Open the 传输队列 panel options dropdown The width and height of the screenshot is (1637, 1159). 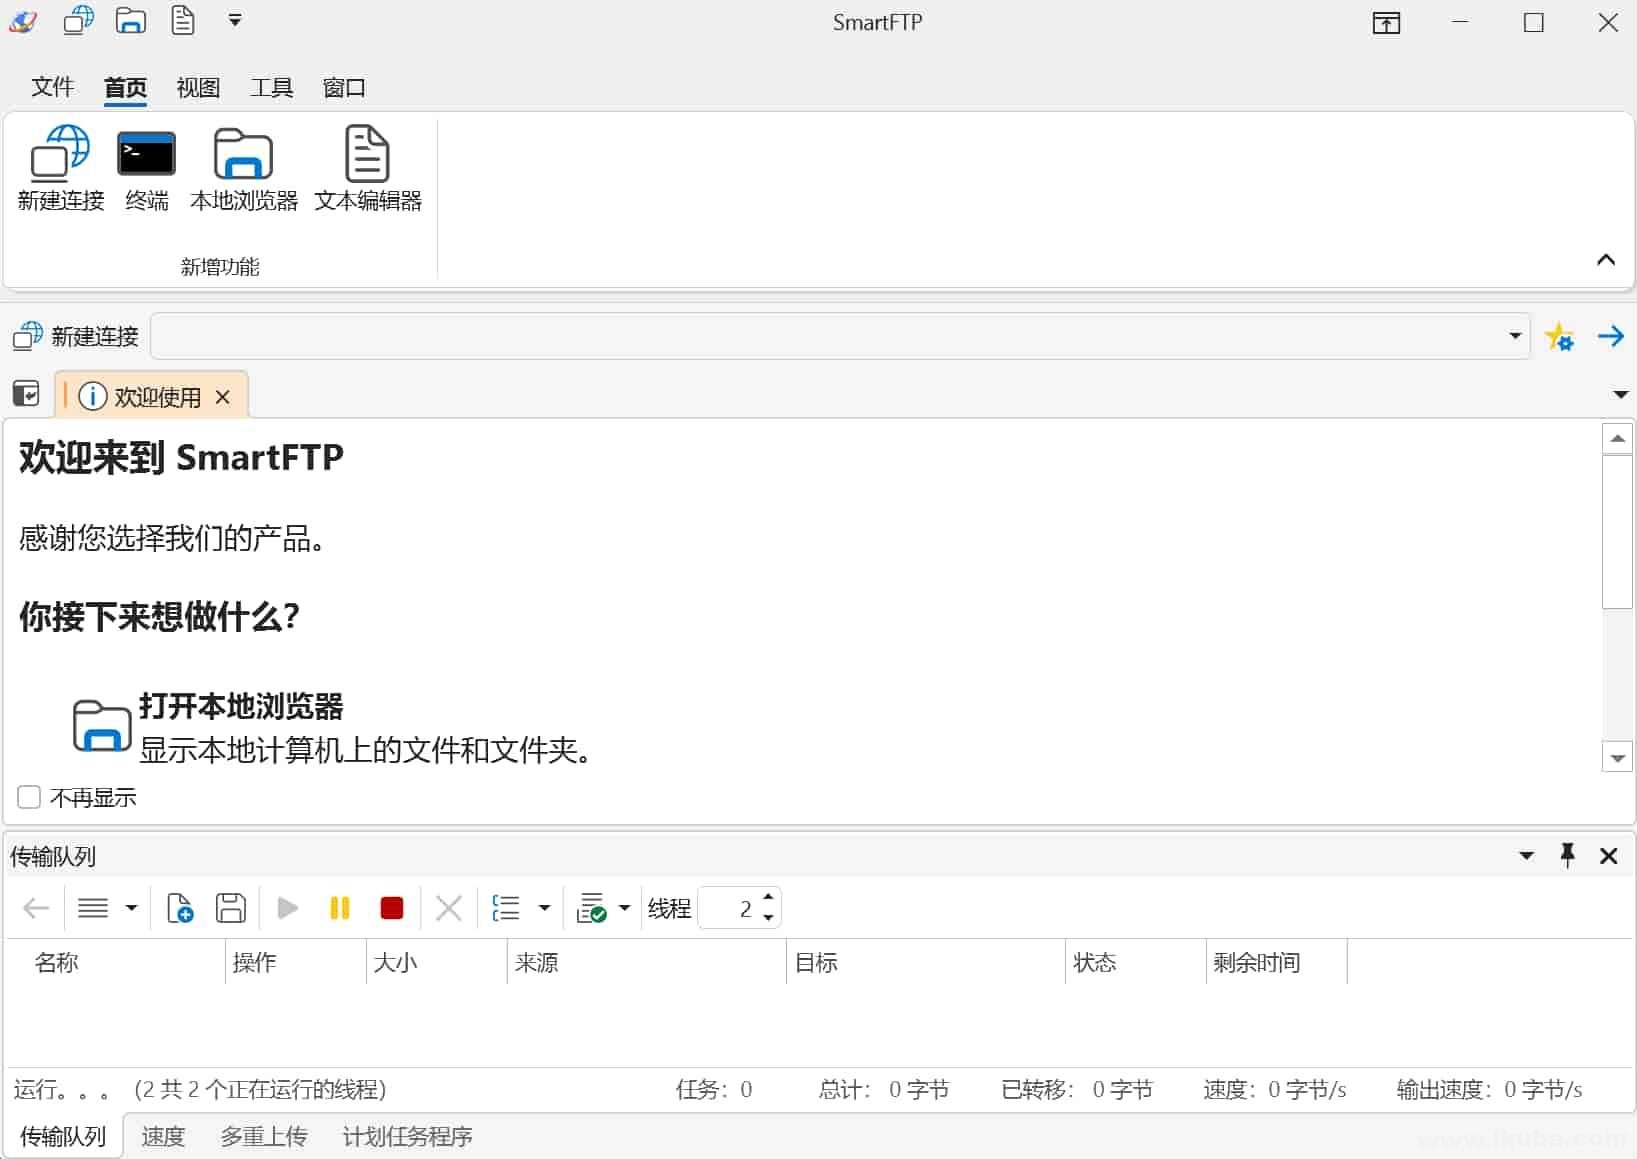(1527, 856)
